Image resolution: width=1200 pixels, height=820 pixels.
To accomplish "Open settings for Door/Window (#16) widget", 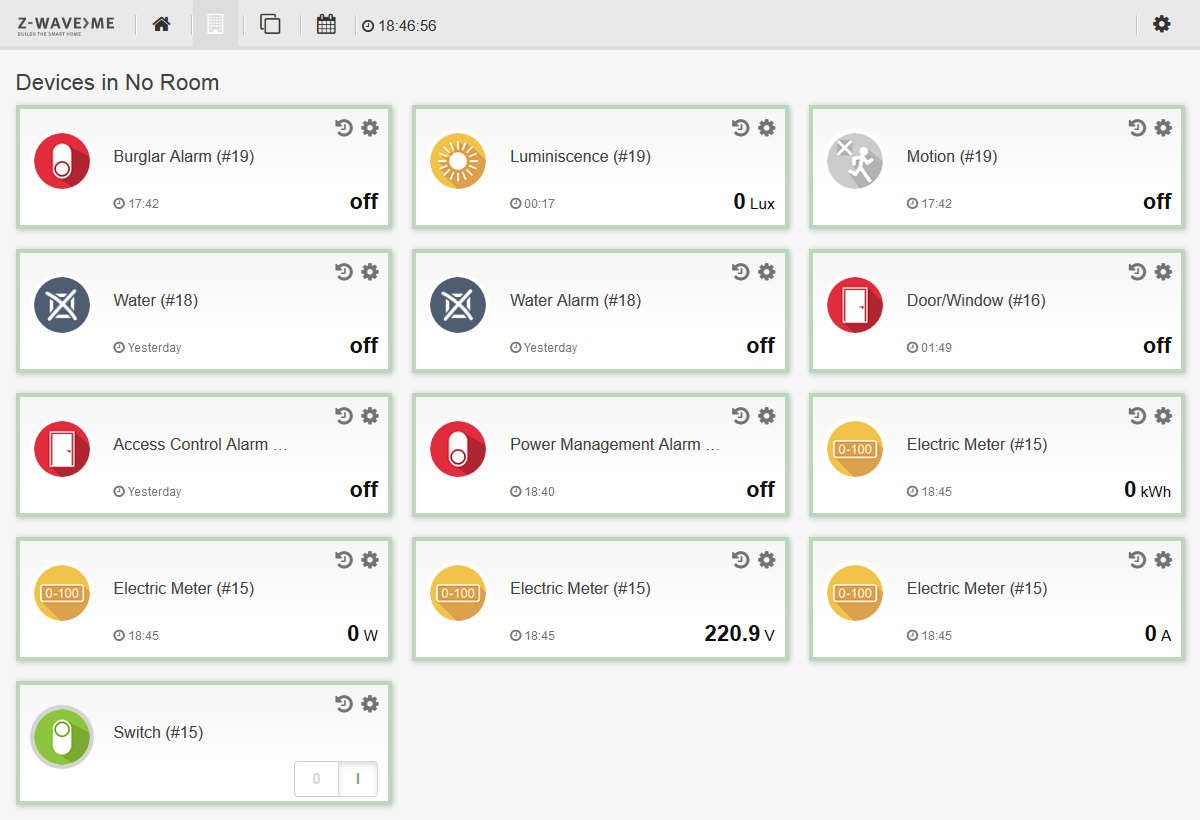I will [1163, 272].
